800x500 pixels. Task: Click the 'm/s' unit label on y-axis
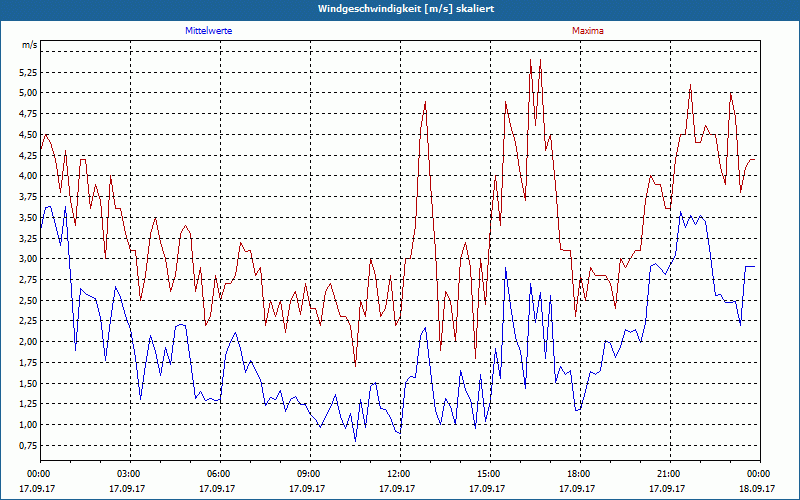point(30,45)
